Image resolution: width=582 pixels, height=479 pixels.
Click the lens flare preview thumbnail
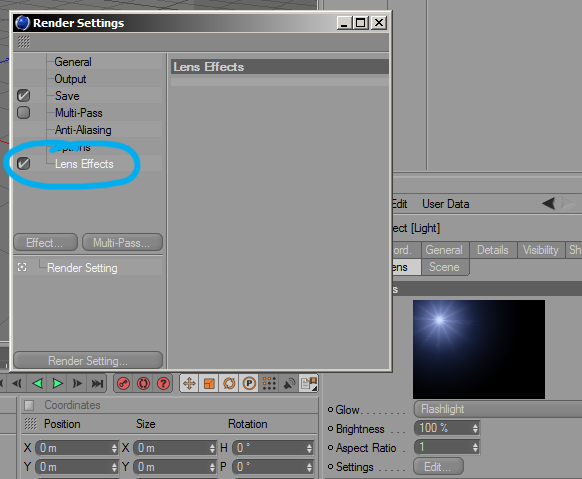point(478,349)
